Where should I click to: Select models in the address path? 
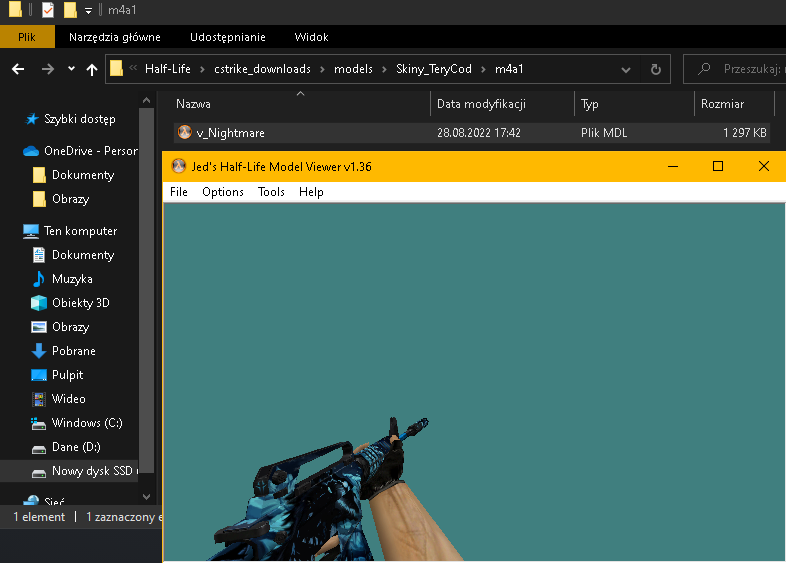[353, 69]
